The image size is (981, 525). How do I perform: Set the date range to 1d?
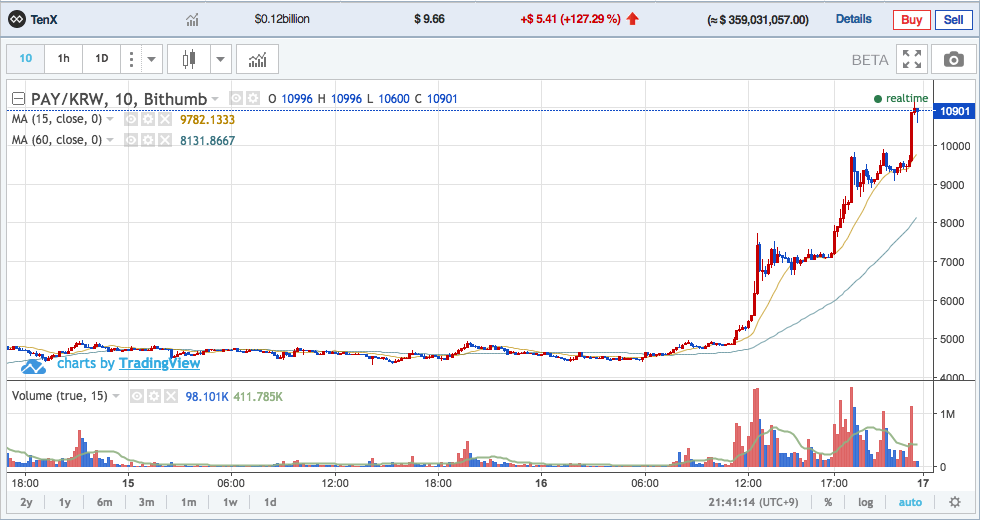pos(270,502)
